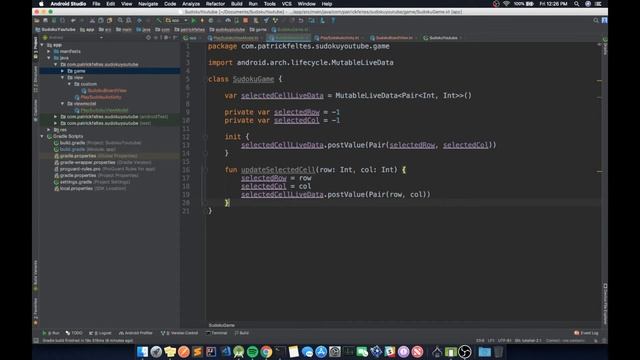Expand the manifests folder arrow
Screen dimensions: 640x360
pyautogui.click(x=49, y=51)
